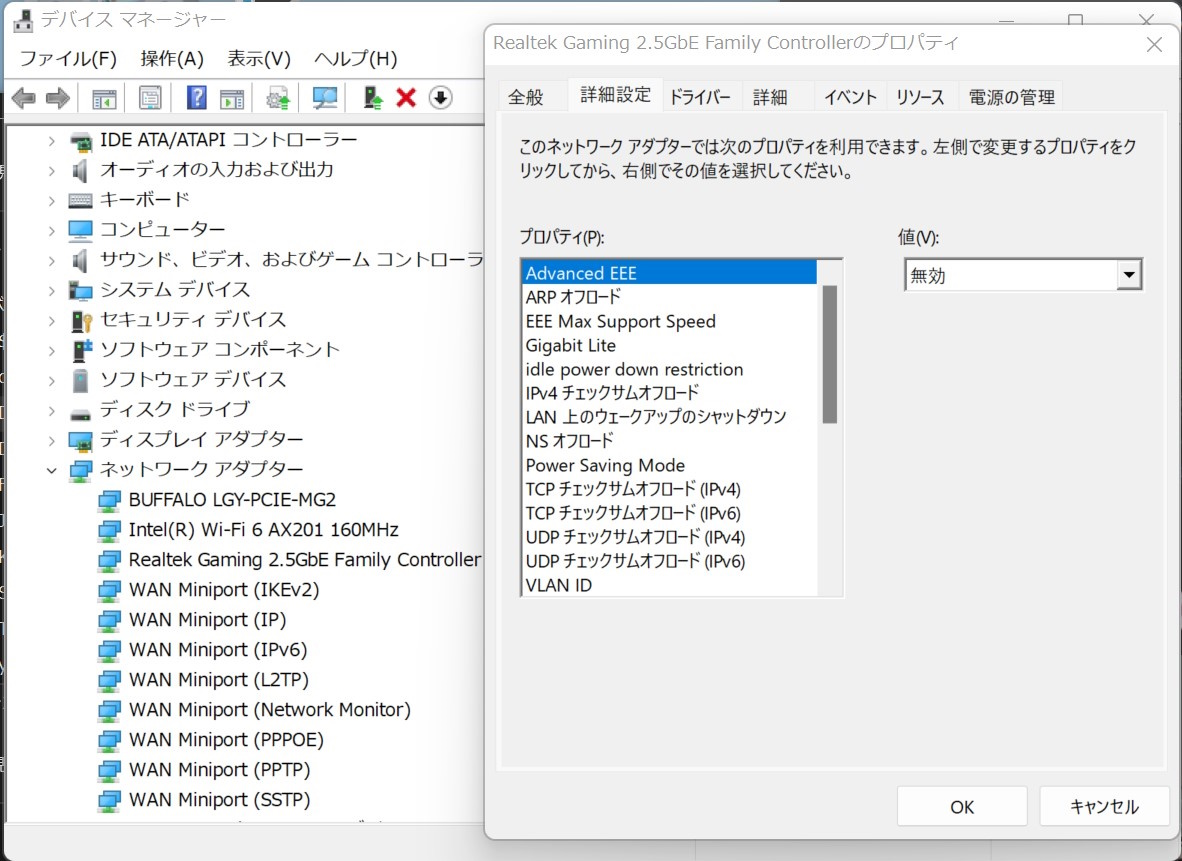Click the BUFFALO LGY-PCIE-MG2 adapter icon
The image size is (1182, 861).
[109, 500]
